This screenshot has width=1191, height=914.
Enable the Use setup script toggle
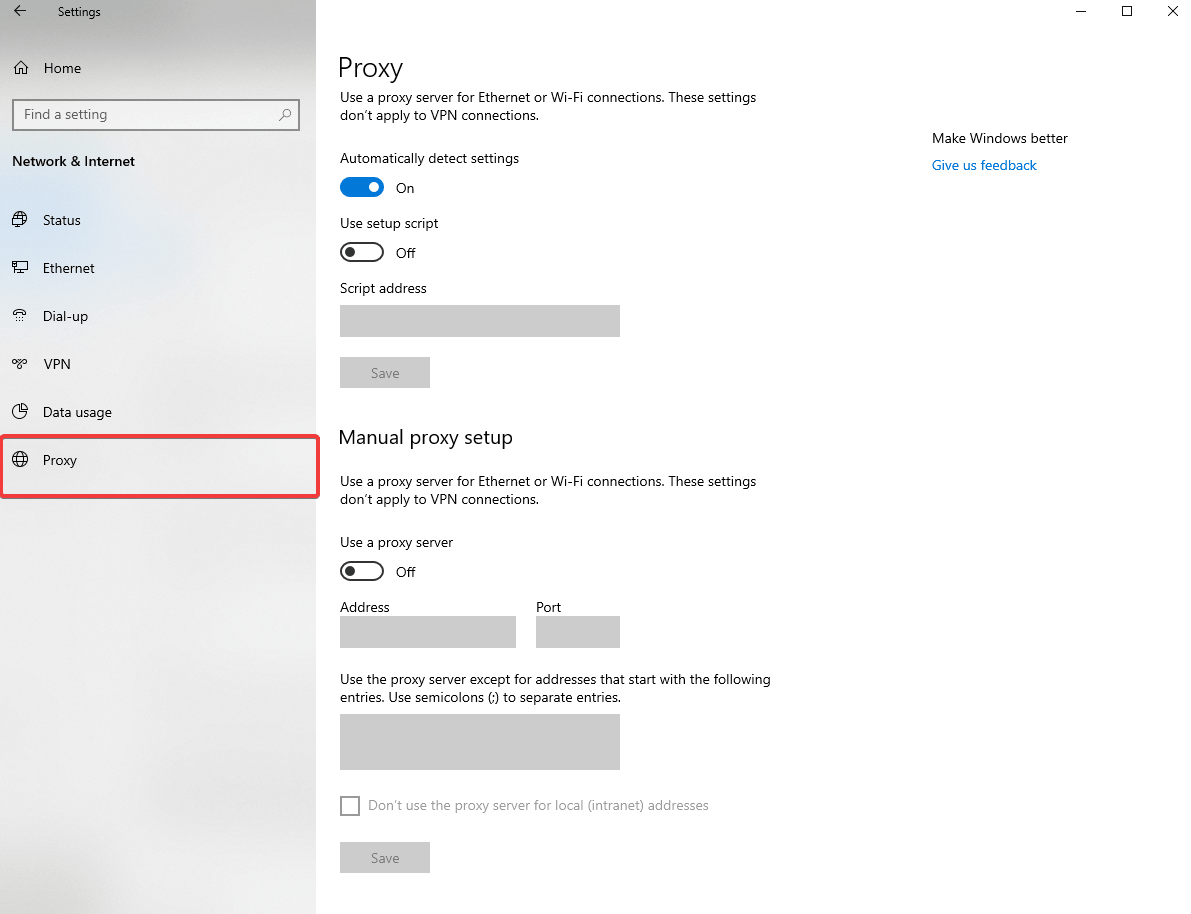(x=362, y=252)
